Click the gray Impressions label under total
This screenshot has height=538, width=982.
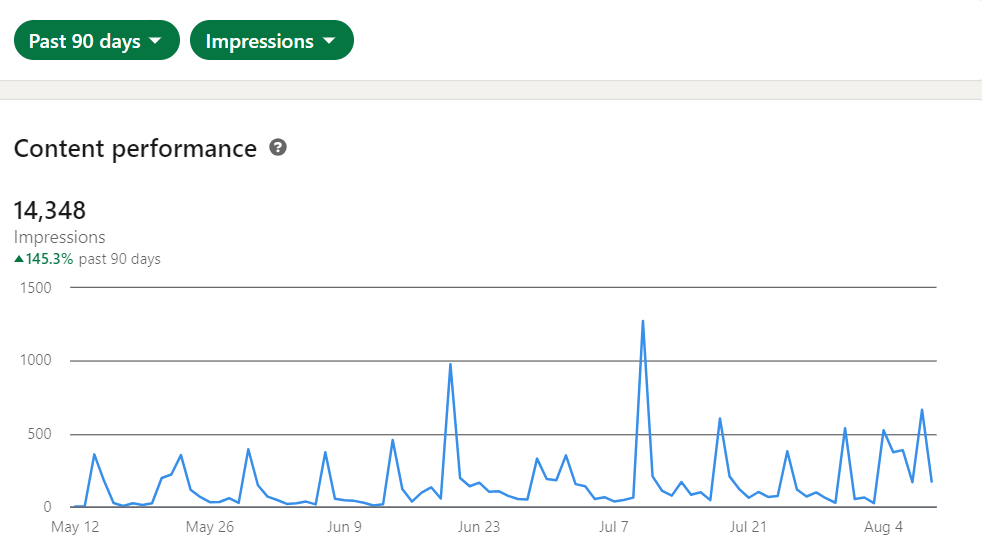coord(60,238)
